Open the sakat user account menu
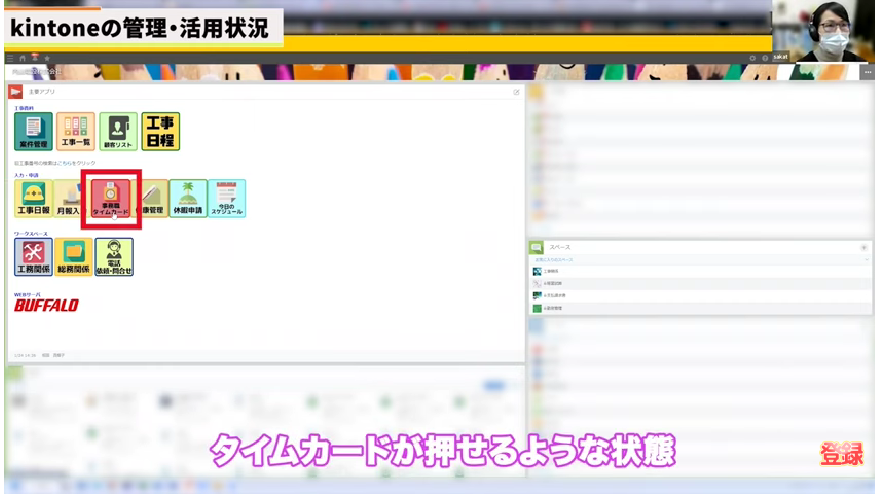The height and width of the screenshot is (497, 875). coord(781,57)
